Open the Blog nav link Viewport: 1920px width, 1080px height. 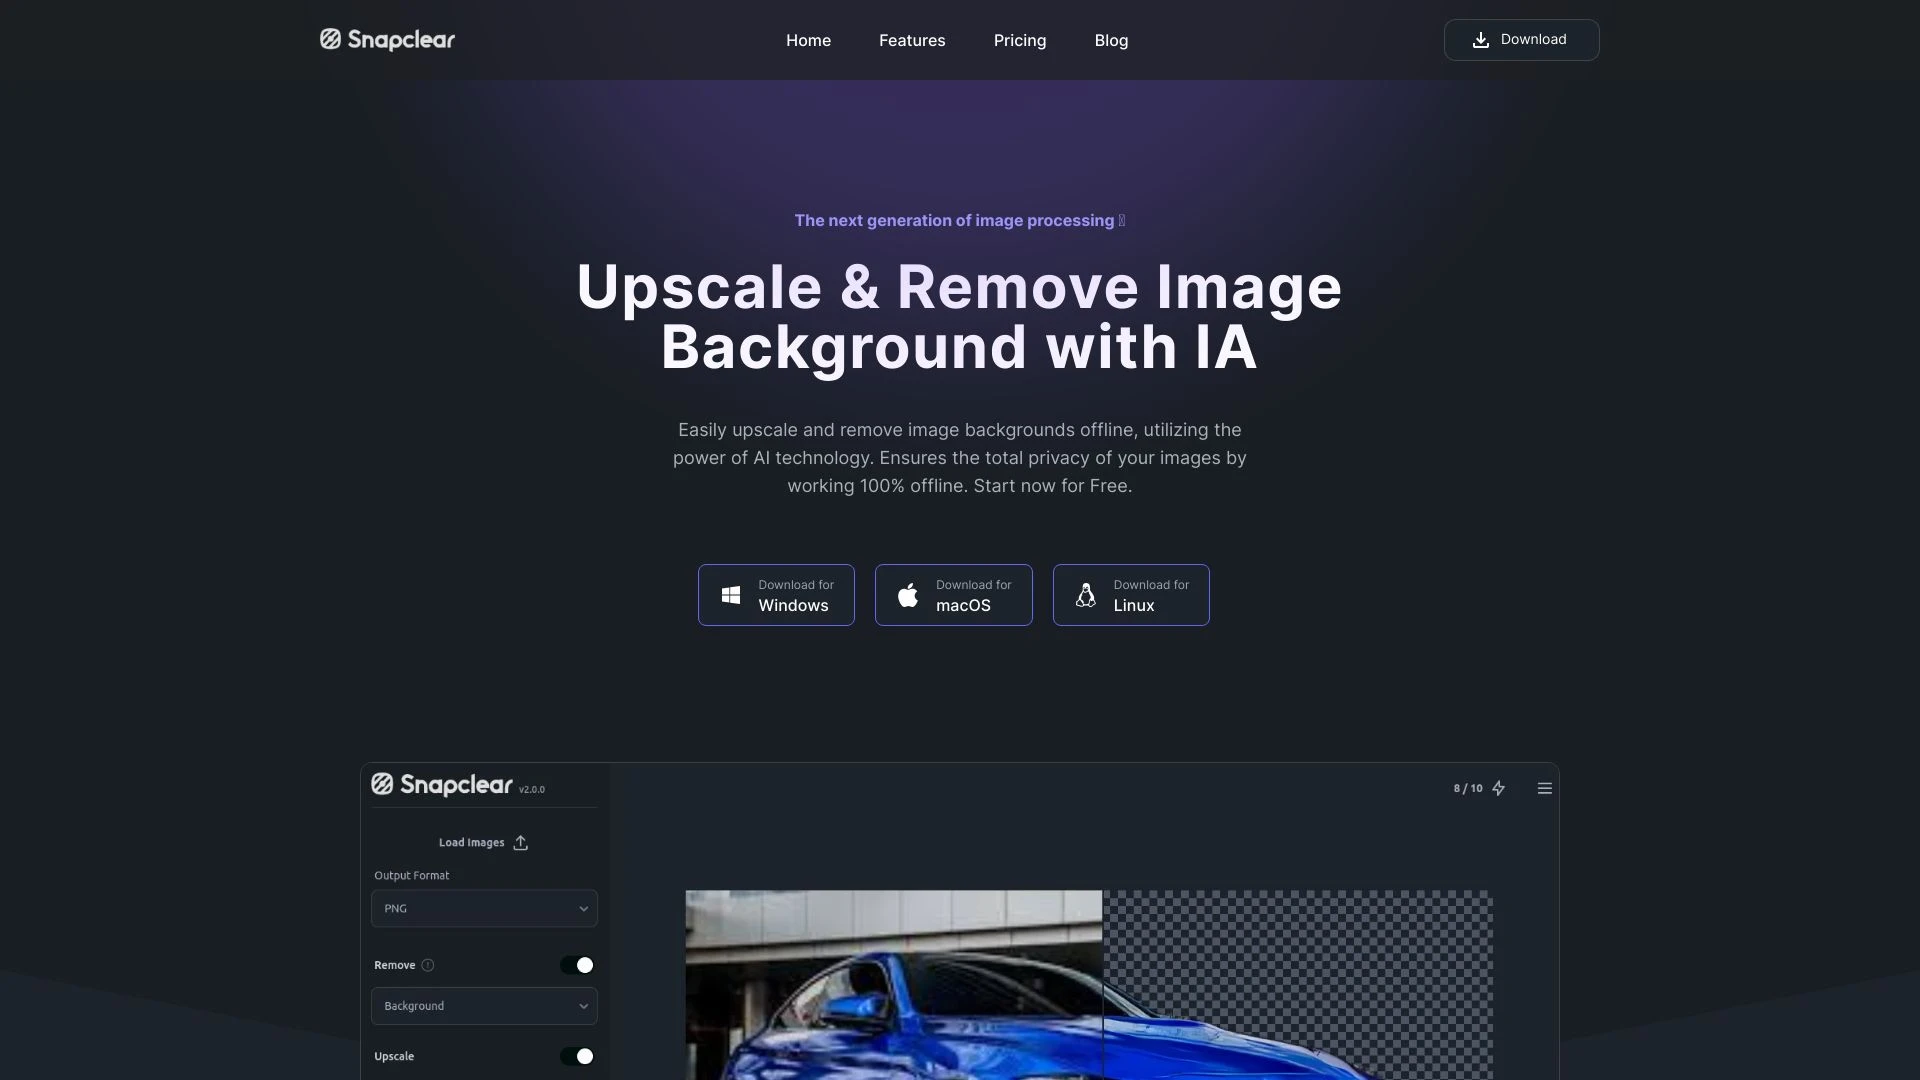[x=1111, y=41]
